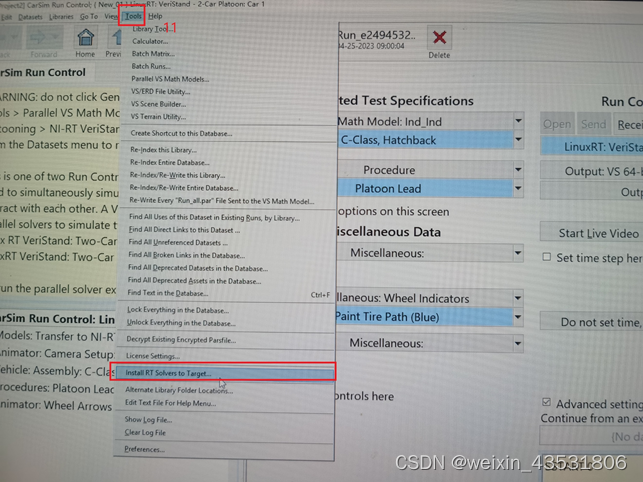Expand the Math Model: Ind_Ind dropdown
643x482 pixels.
[518, 121]
